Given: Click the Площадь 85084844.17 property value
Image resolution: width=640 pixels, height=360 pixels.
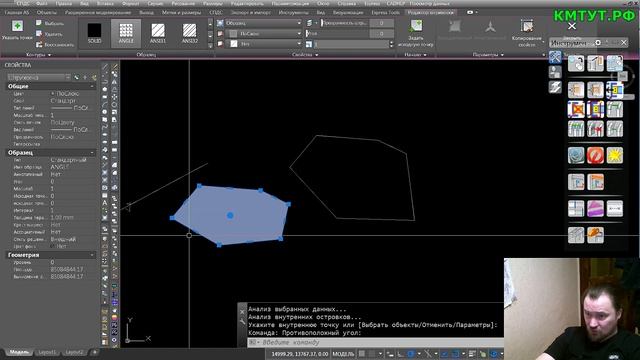Looking at the screenshot, I should click(x=67, y=269).
